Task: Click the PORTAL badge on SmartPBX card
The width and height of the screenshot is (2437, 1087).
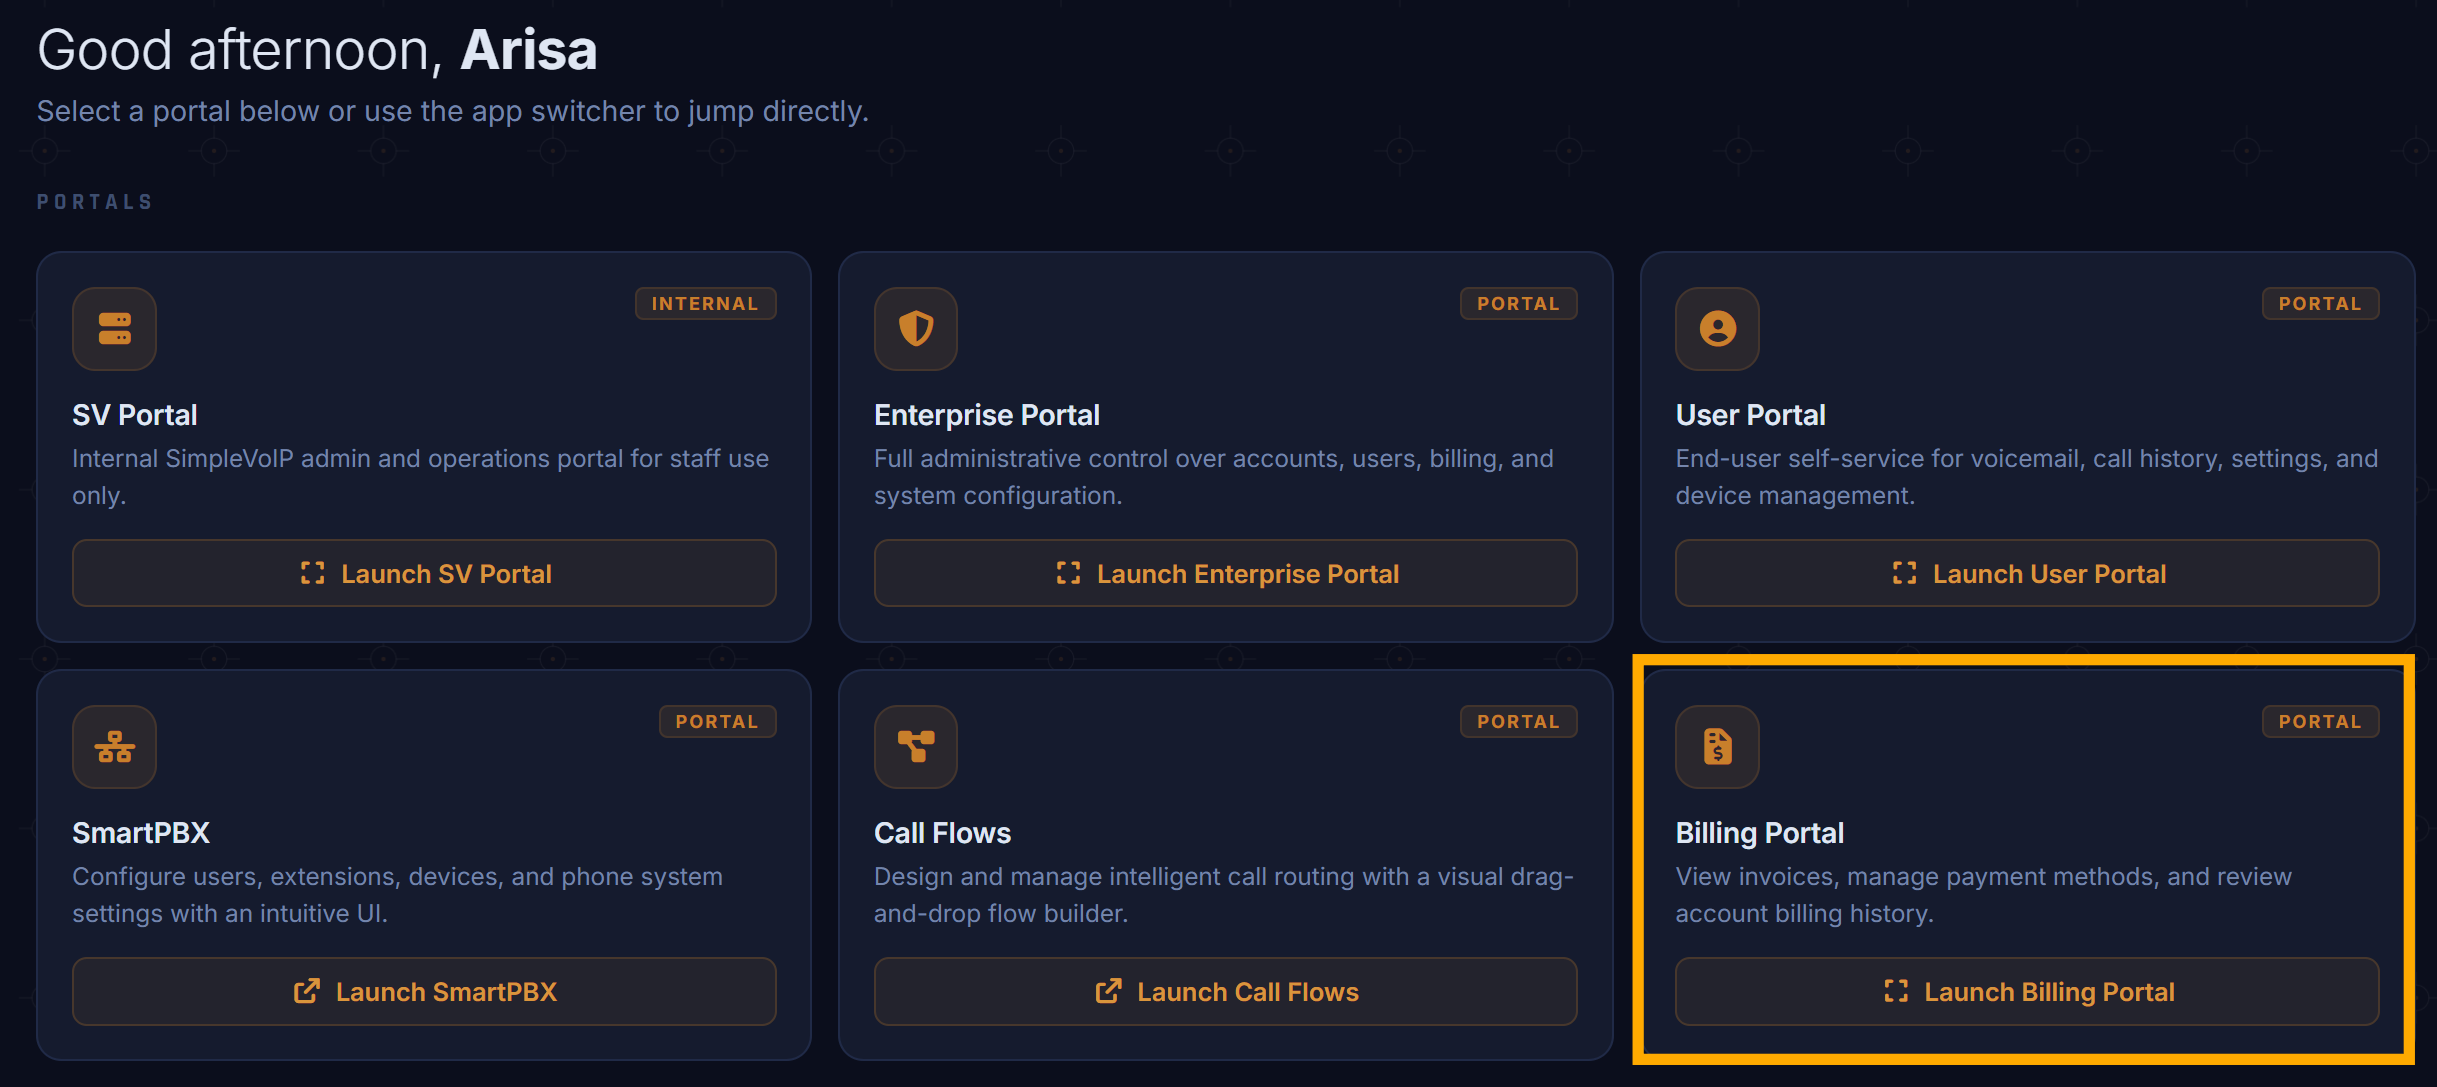Action: (717, 722)
